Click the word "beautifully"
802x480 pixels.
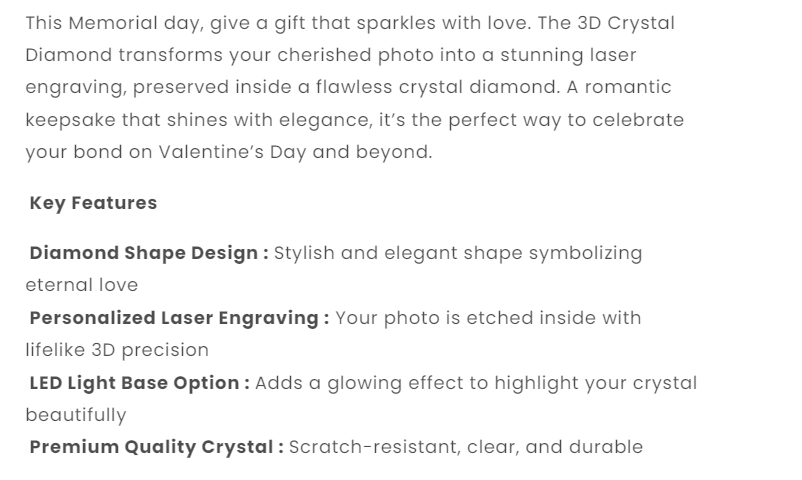76,415
